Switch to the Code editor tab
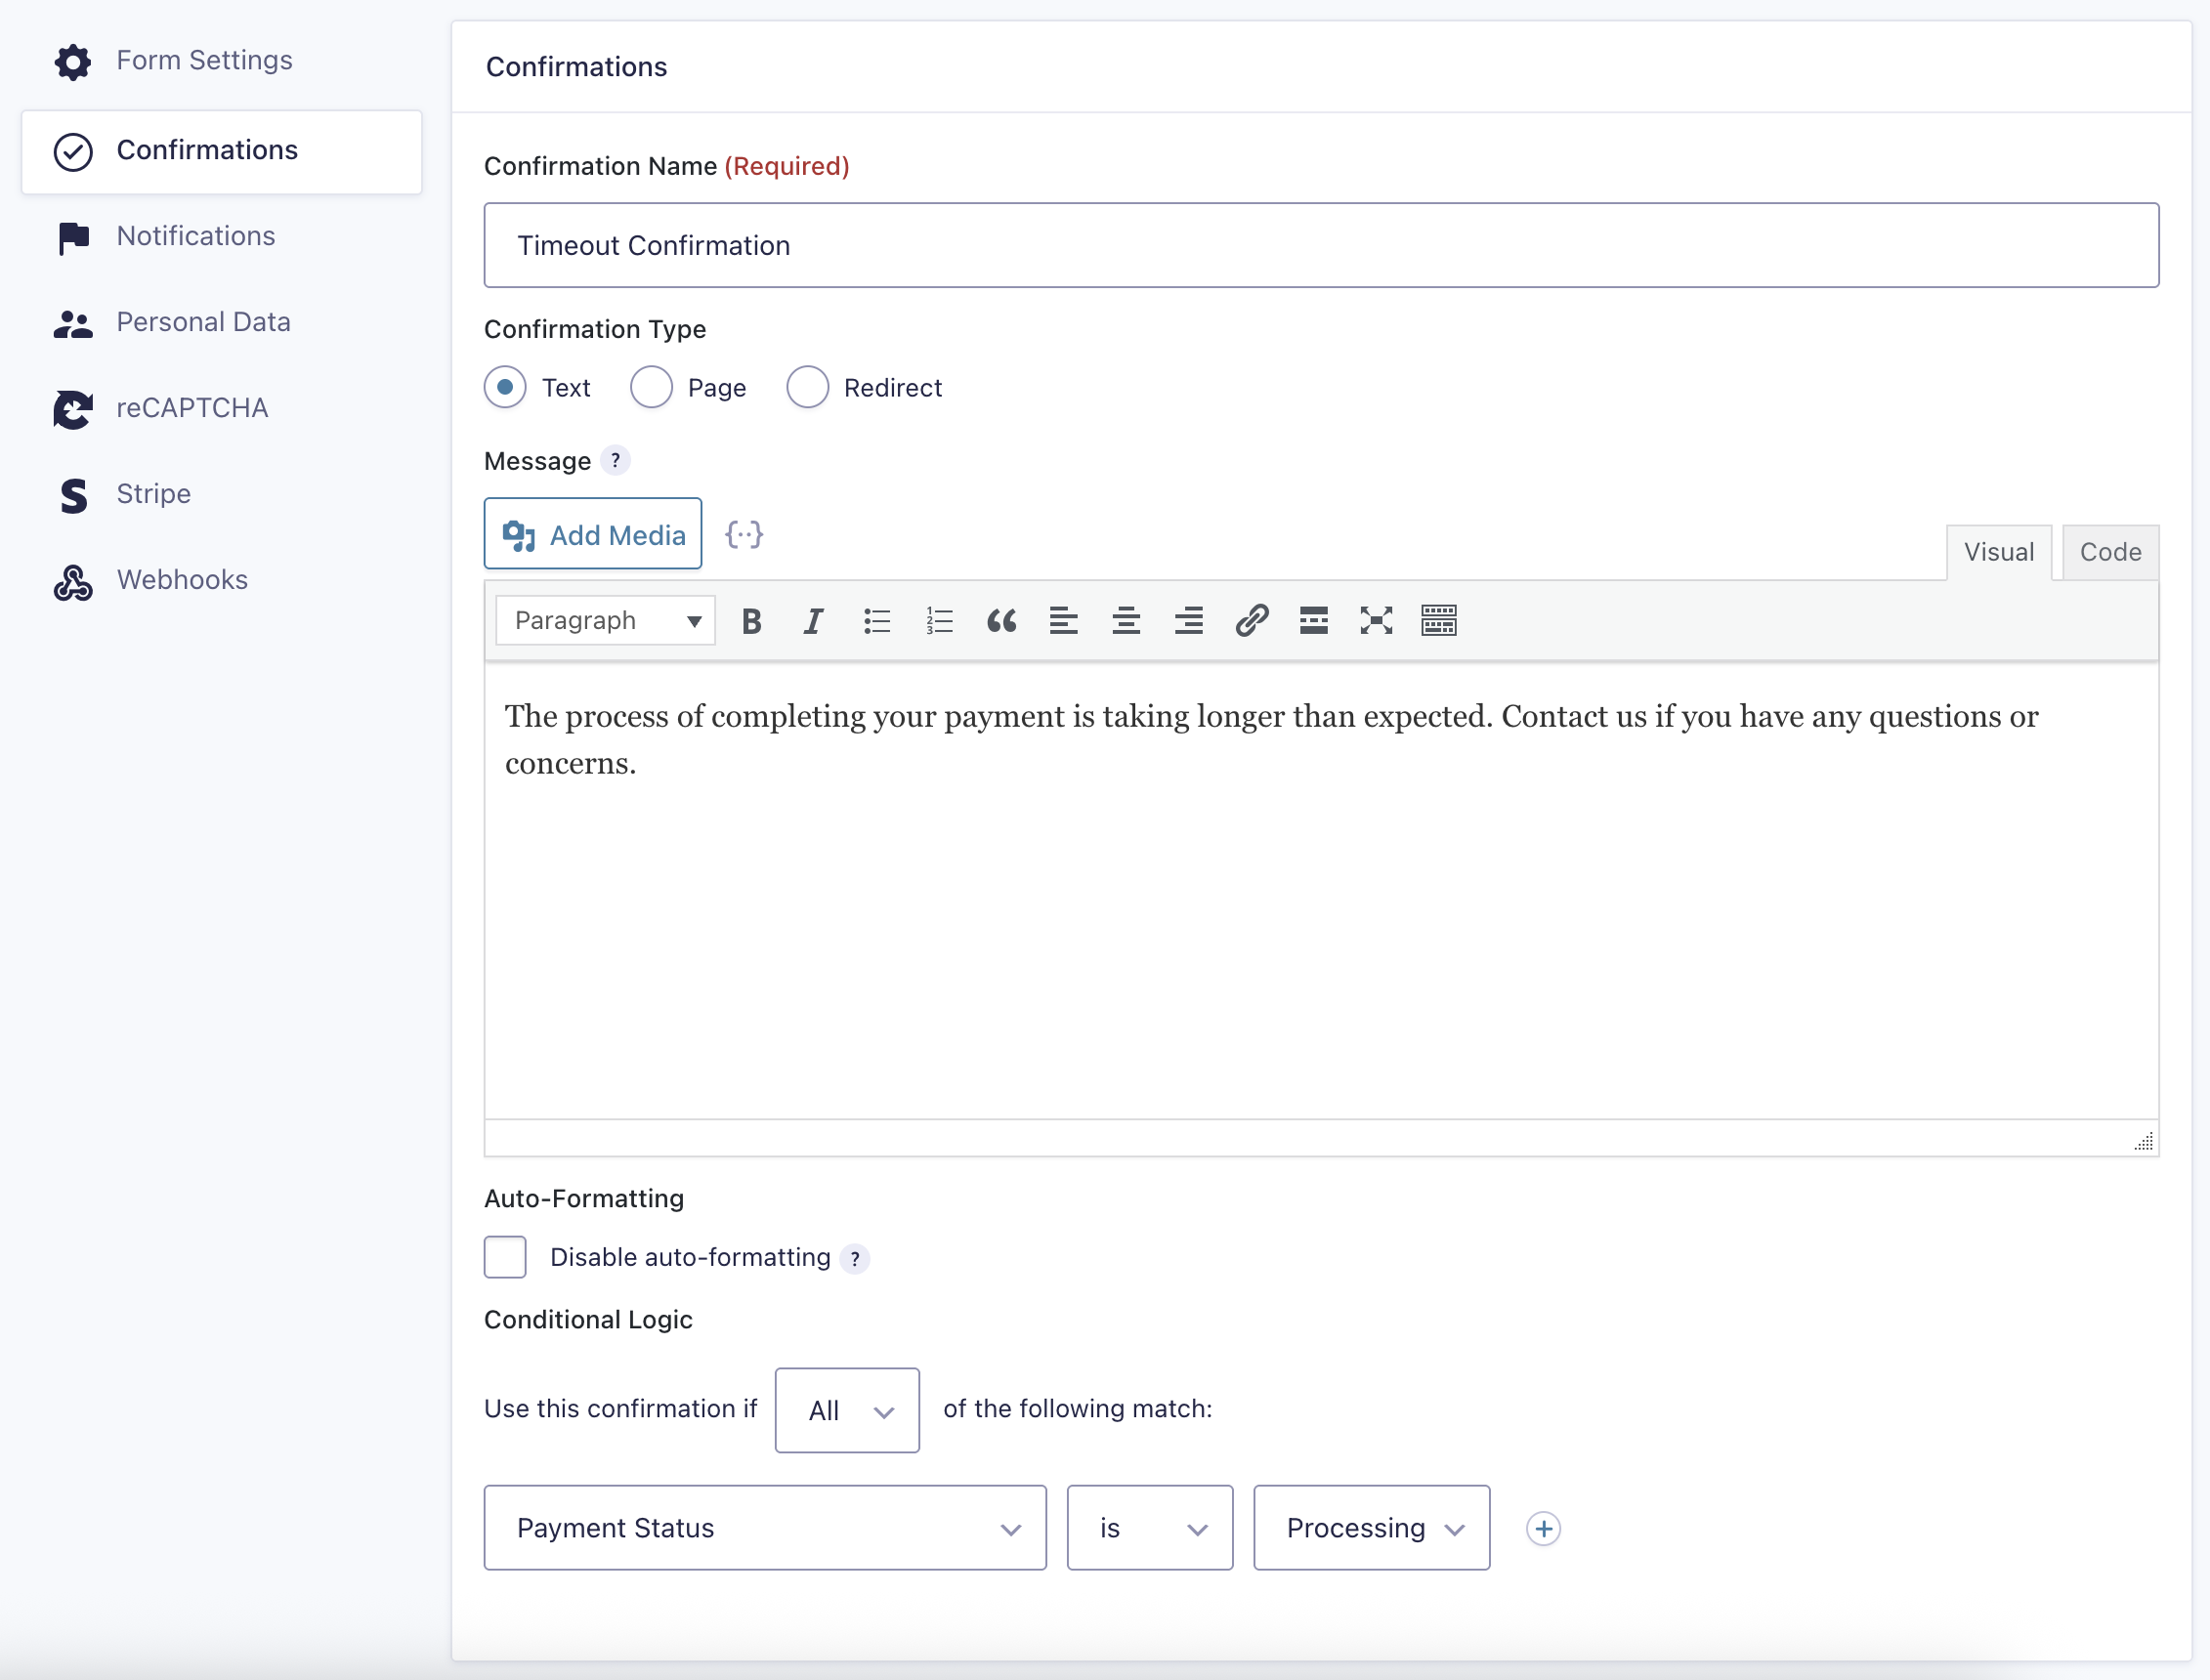This screenshot has width=2210, height=1680. 2109,552
